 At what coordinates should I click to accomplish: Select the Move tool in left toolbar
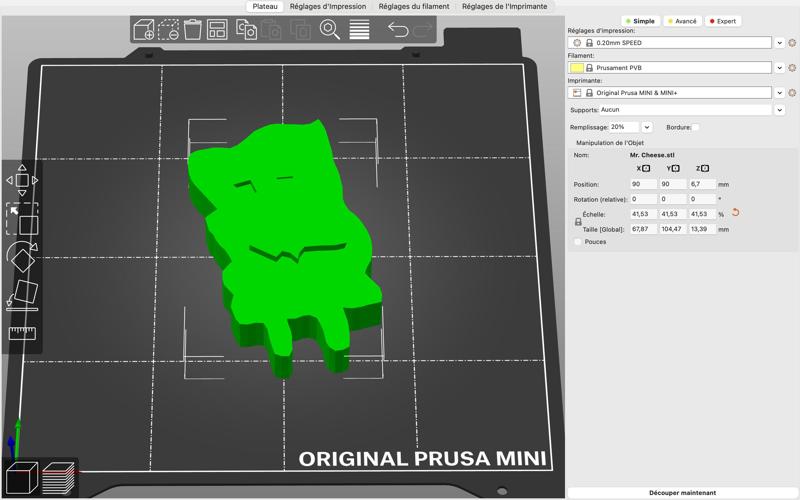pyautogui.click(x=22, y=180)
